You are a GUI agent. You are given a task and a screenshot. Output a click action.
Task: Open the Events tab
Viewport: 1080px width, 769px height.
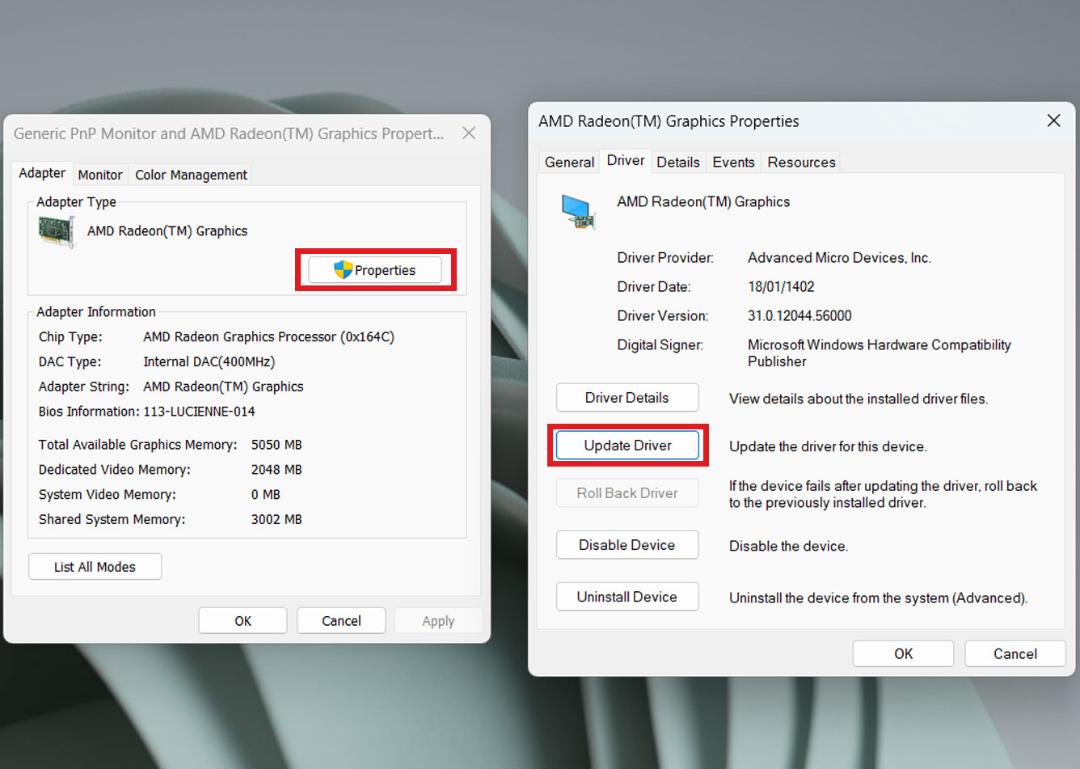coord(733,162)
